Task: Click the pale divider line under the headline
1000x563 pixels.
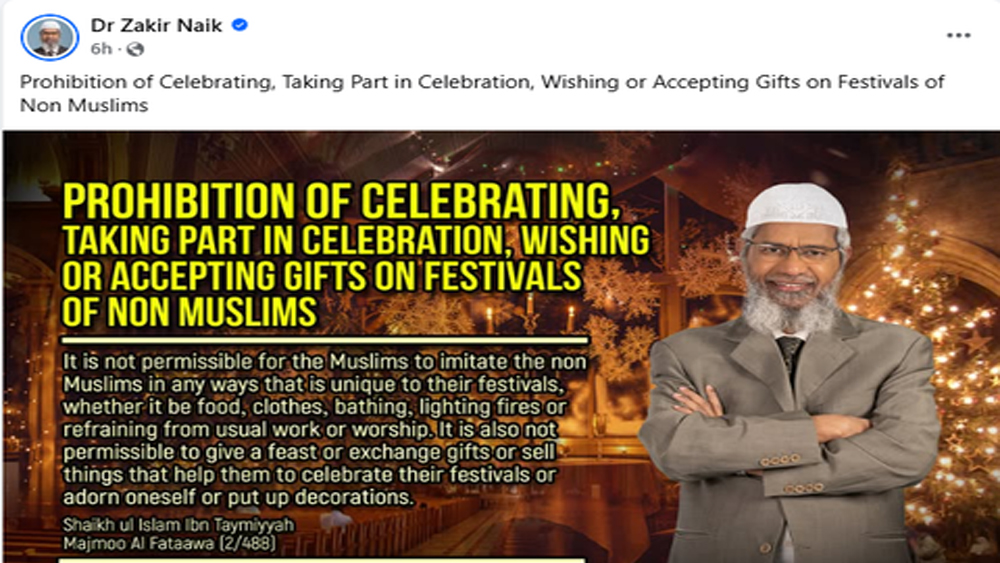Action: pyautogui.click(x=325, y=341)
